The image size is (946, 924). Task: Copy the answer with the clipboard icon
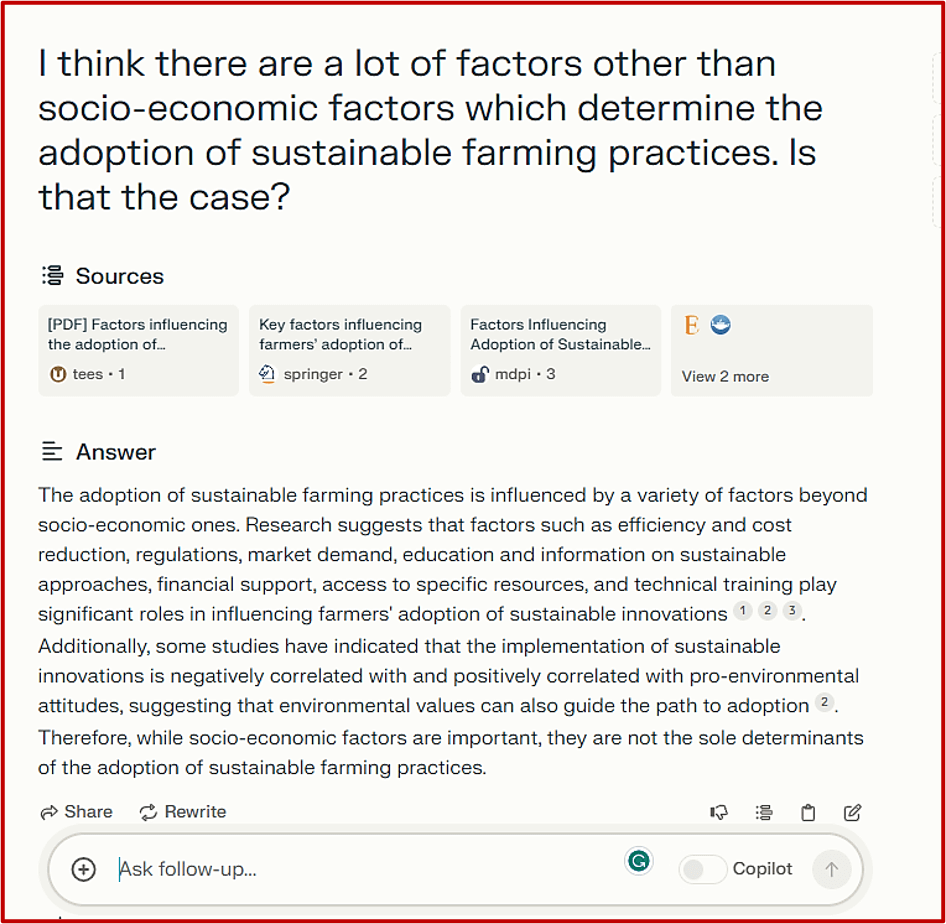808,812
